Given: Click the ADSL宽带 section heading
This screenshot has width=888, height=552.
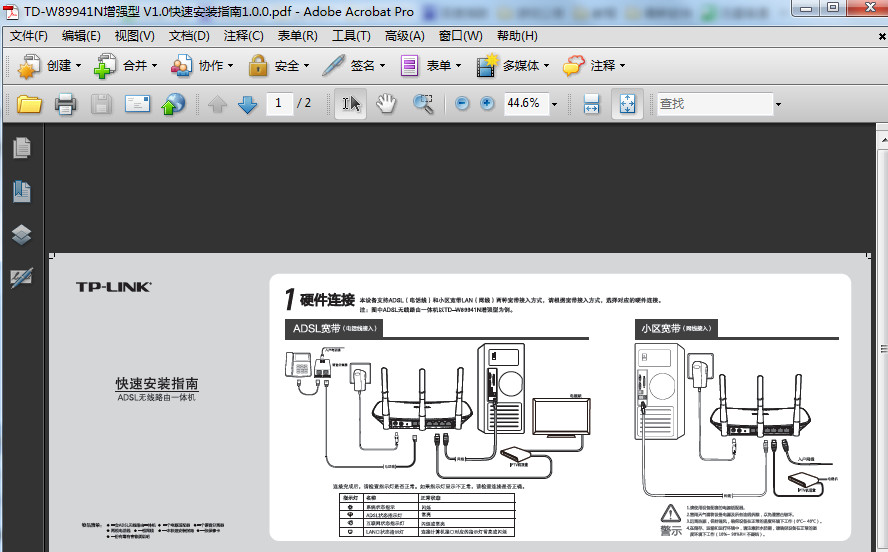Looking at the screenshot, I should click(x=334, y=328).
